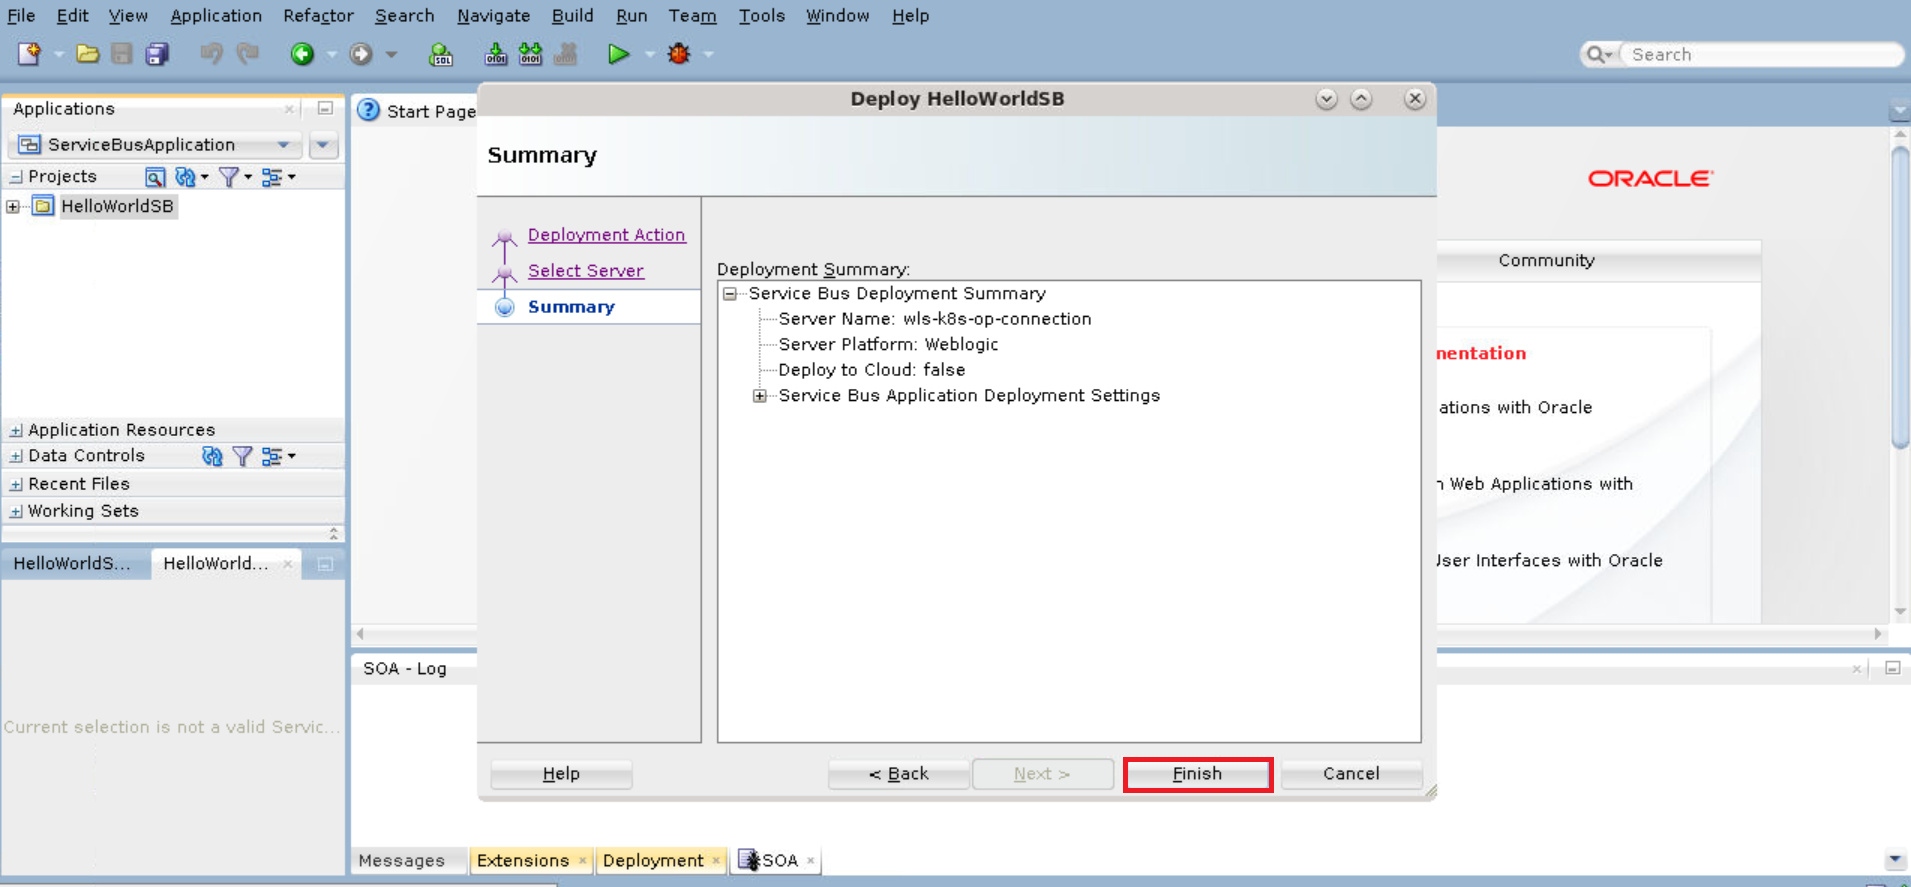The height and width of the screenshot is (887, 1911).
Task: Click the Projects refresh icon
Action: [184, 177]
